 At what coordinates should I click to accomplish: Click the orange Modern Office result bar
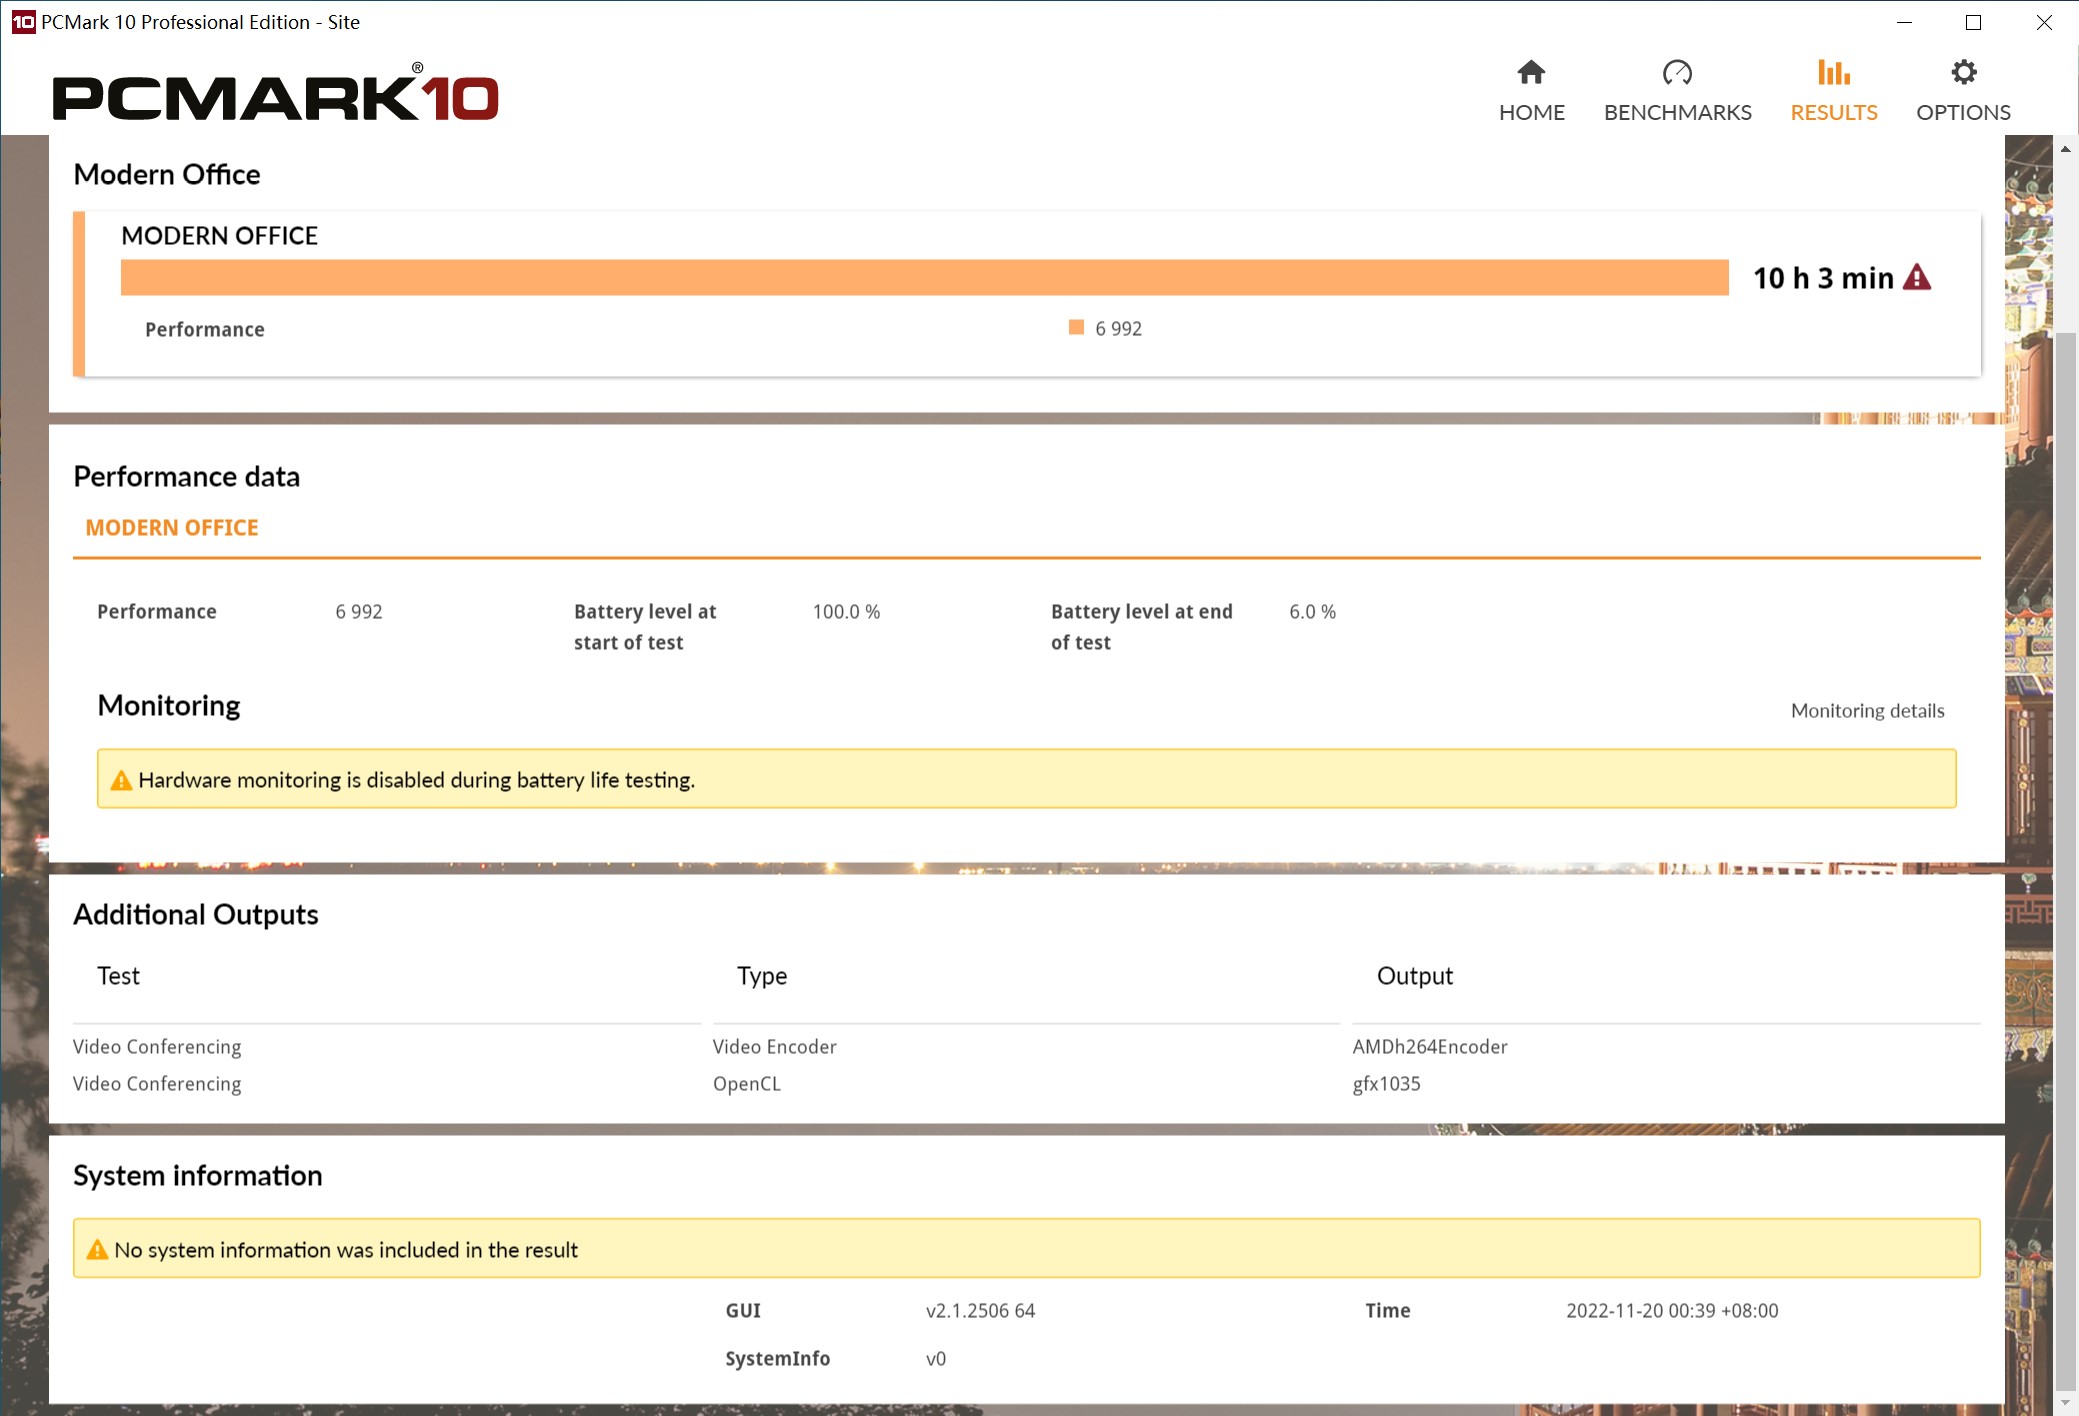(x=924, y=278)
